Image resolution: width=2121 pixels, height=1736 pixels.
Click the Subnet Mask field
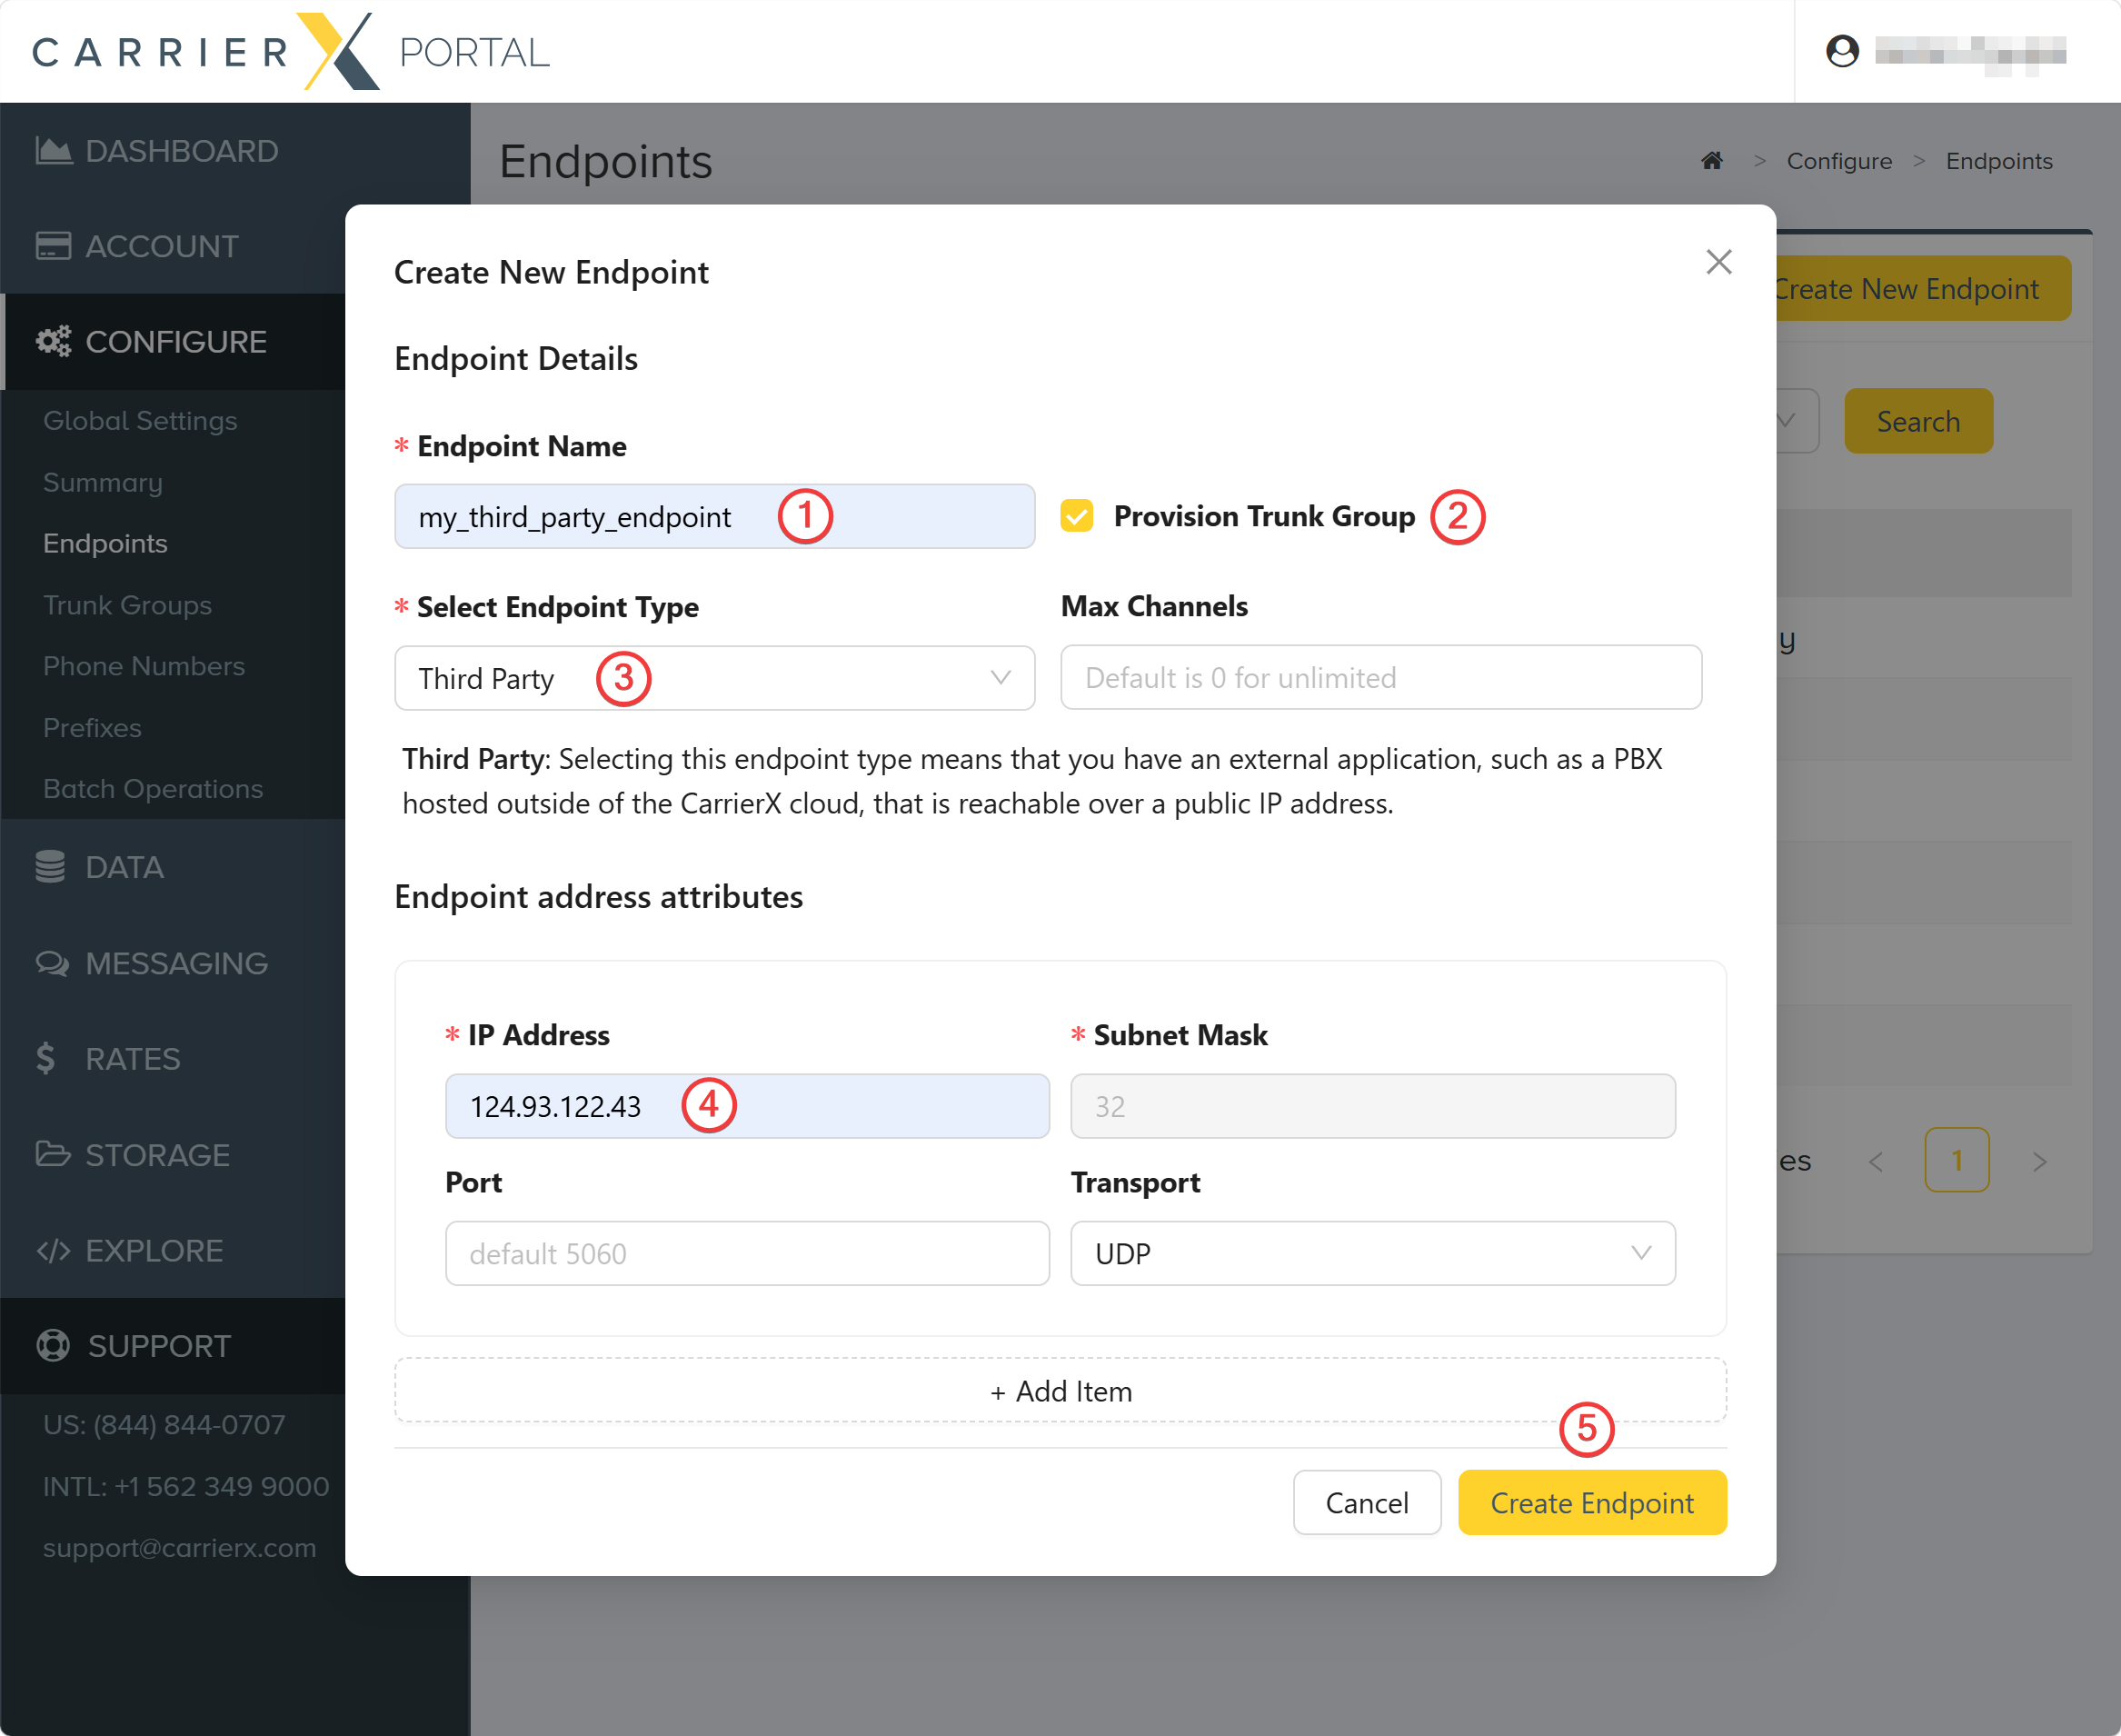tap(1373, 1106)
